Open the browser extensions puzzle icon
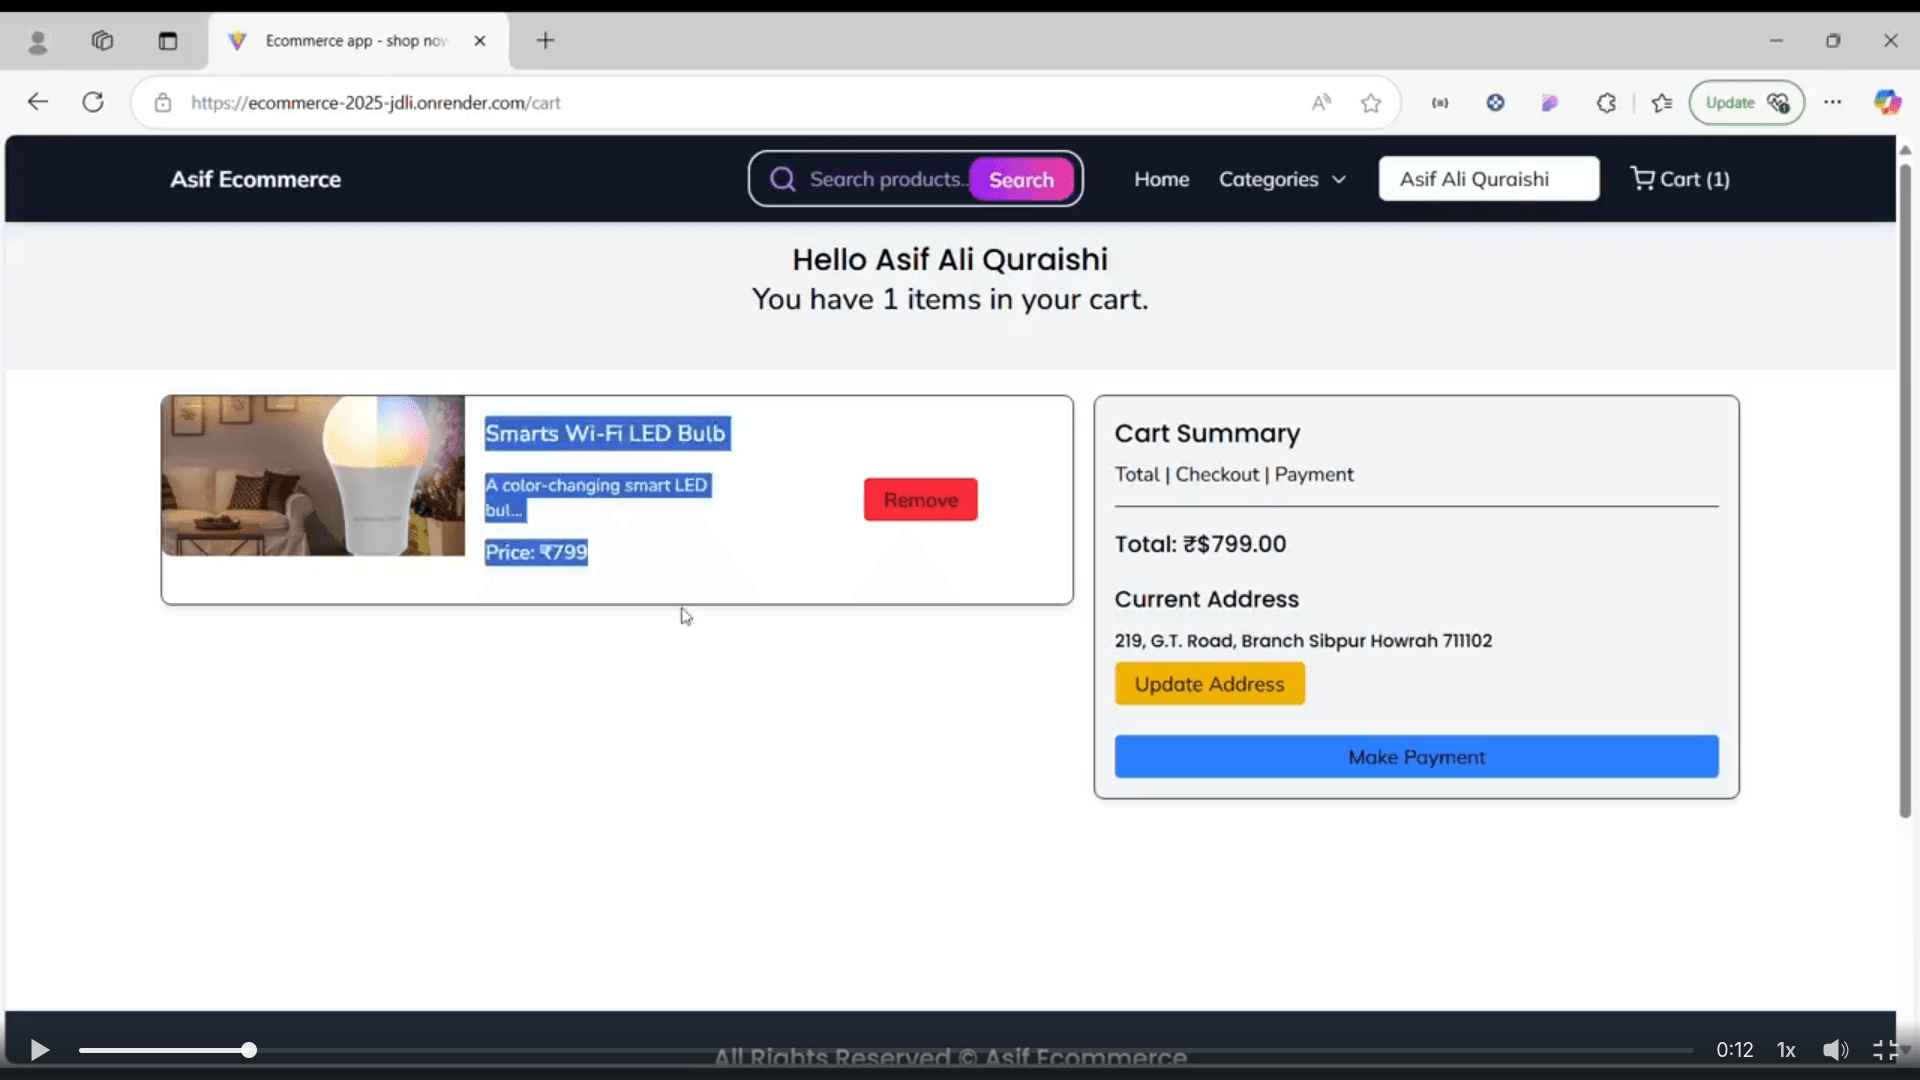Screen dimensions: 1920x1080 (x=1606, y=102)
